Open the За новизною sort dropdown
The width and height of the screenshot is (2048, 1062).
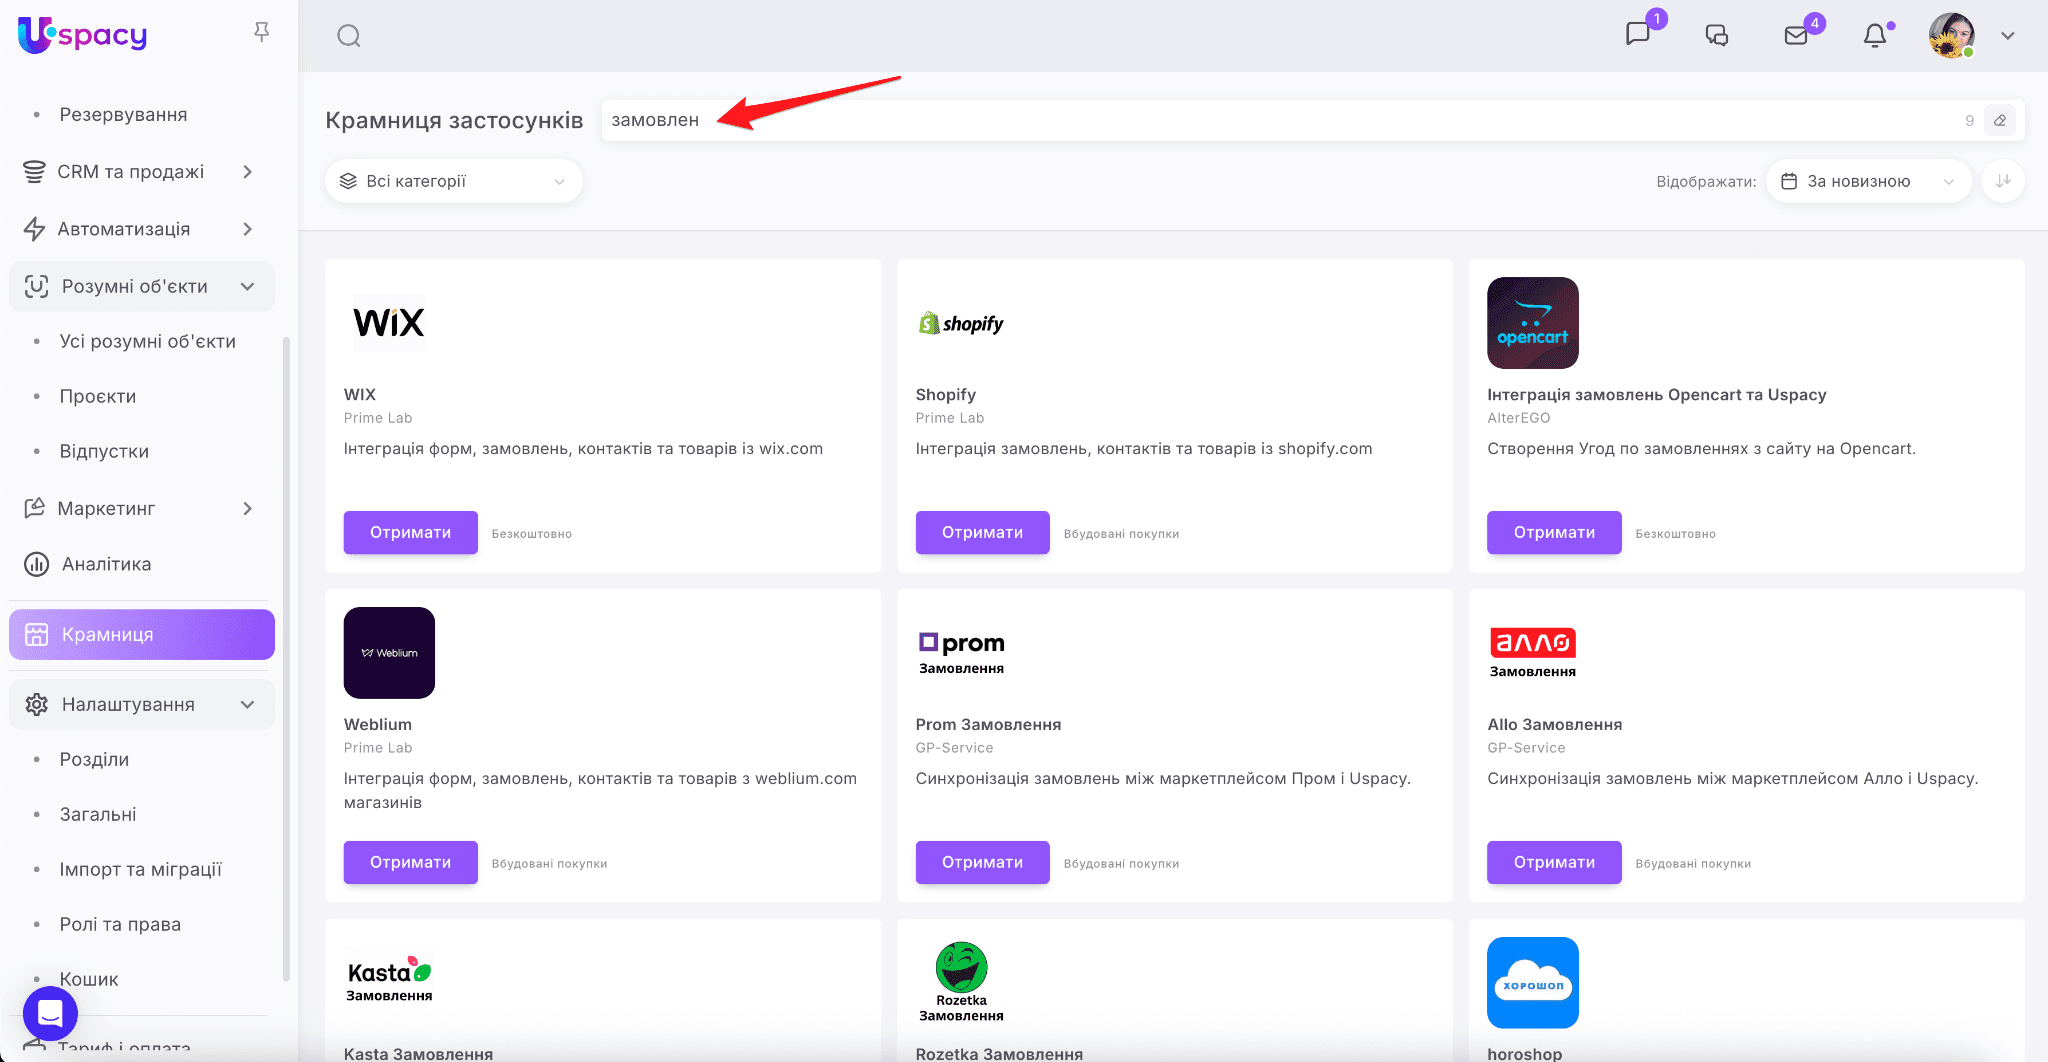click(x=1869, y=181)
